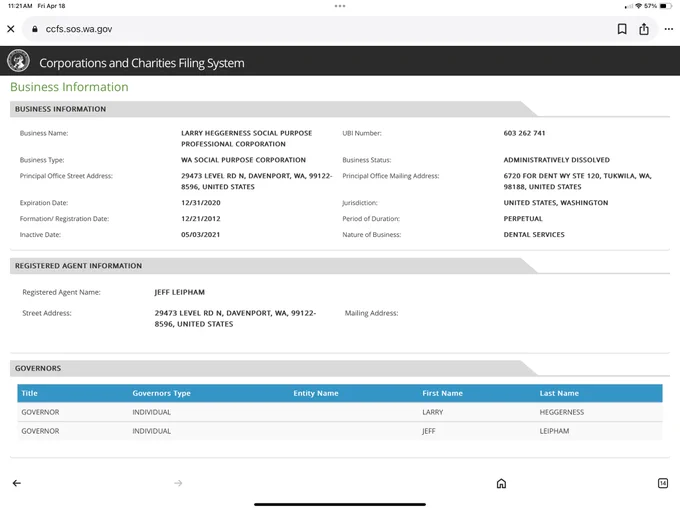Open the tabs counter showing 14
This screenshot has height=510, width=680.
point(663,483)
